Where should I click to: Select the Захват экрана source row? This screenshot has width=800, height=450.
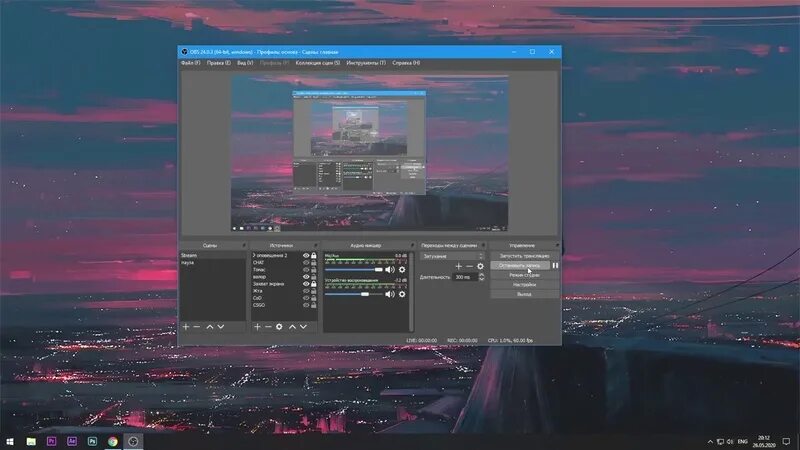pos(284,284)
